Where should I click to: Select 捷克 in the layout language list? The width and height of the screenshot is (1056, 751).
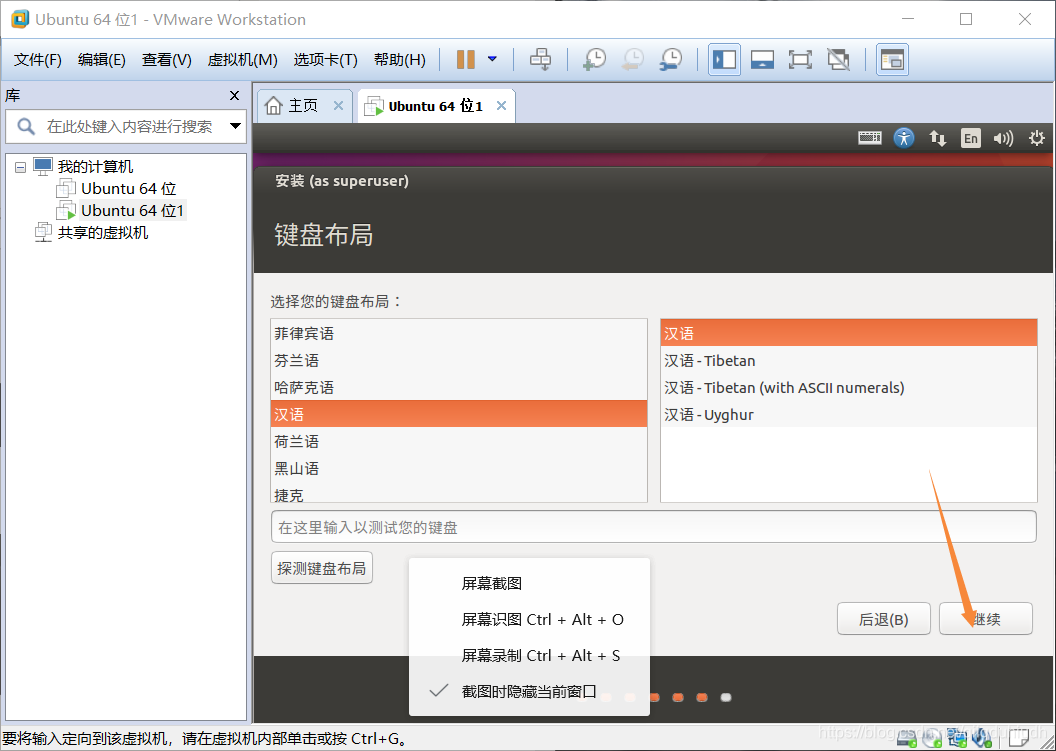click(459, 493)
